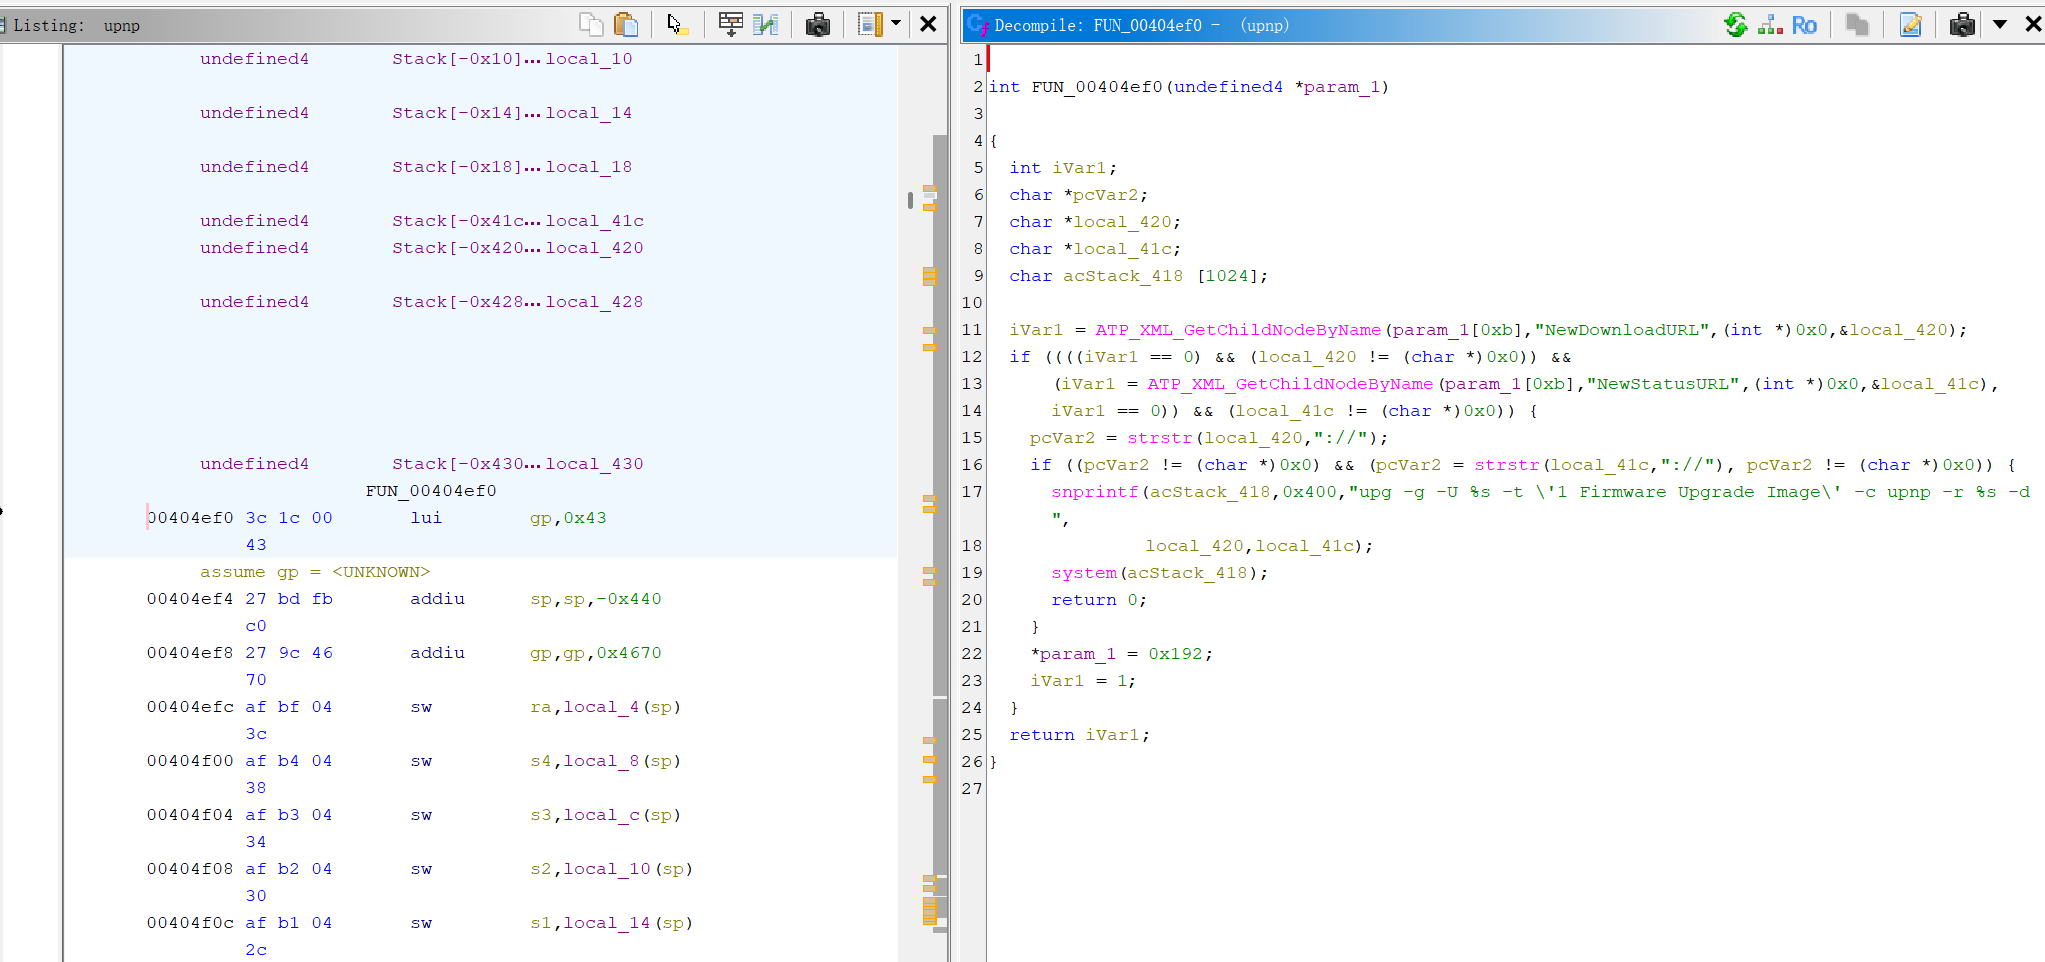Open the Decompile export notepad icon
This screenshot has width=2045, height=962.
point(1910,24)
